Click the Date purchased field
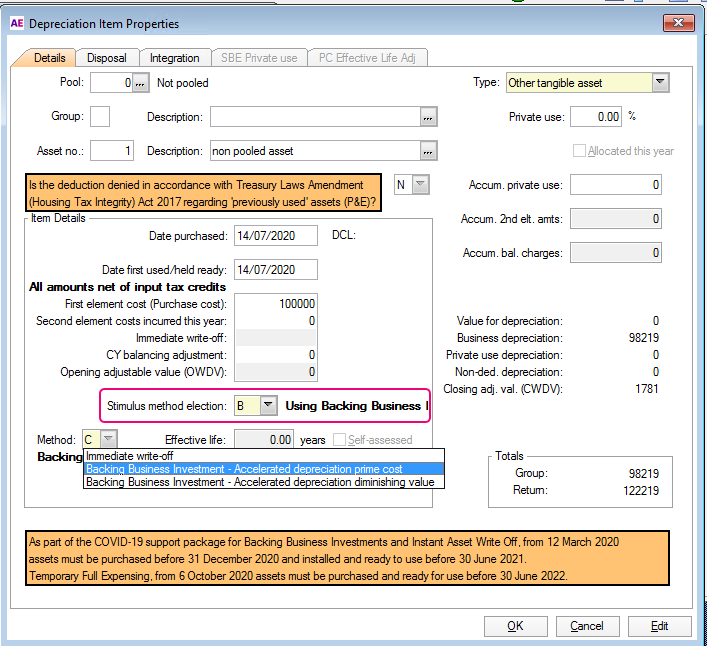Viewport: 707px width, 646px height. pyautogui.click(x=275, y=236)
